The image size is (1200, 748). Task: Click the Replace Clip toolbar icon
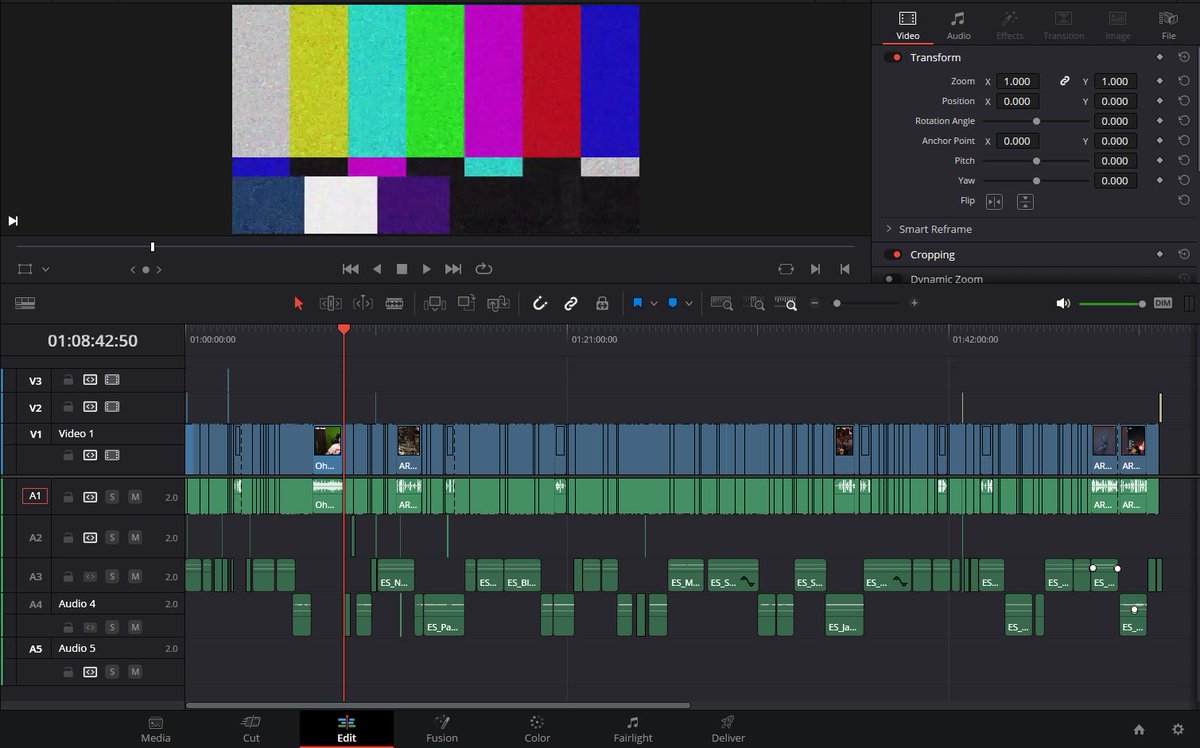point(499,303)
